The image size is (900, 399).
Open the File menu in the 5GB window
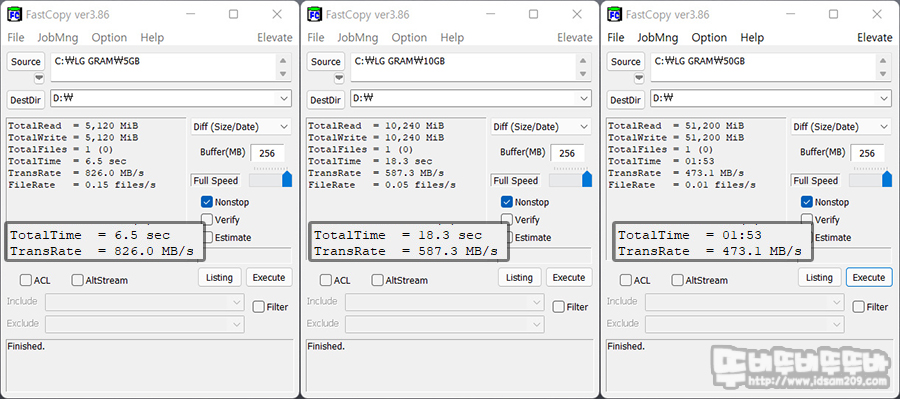(16, 37)
